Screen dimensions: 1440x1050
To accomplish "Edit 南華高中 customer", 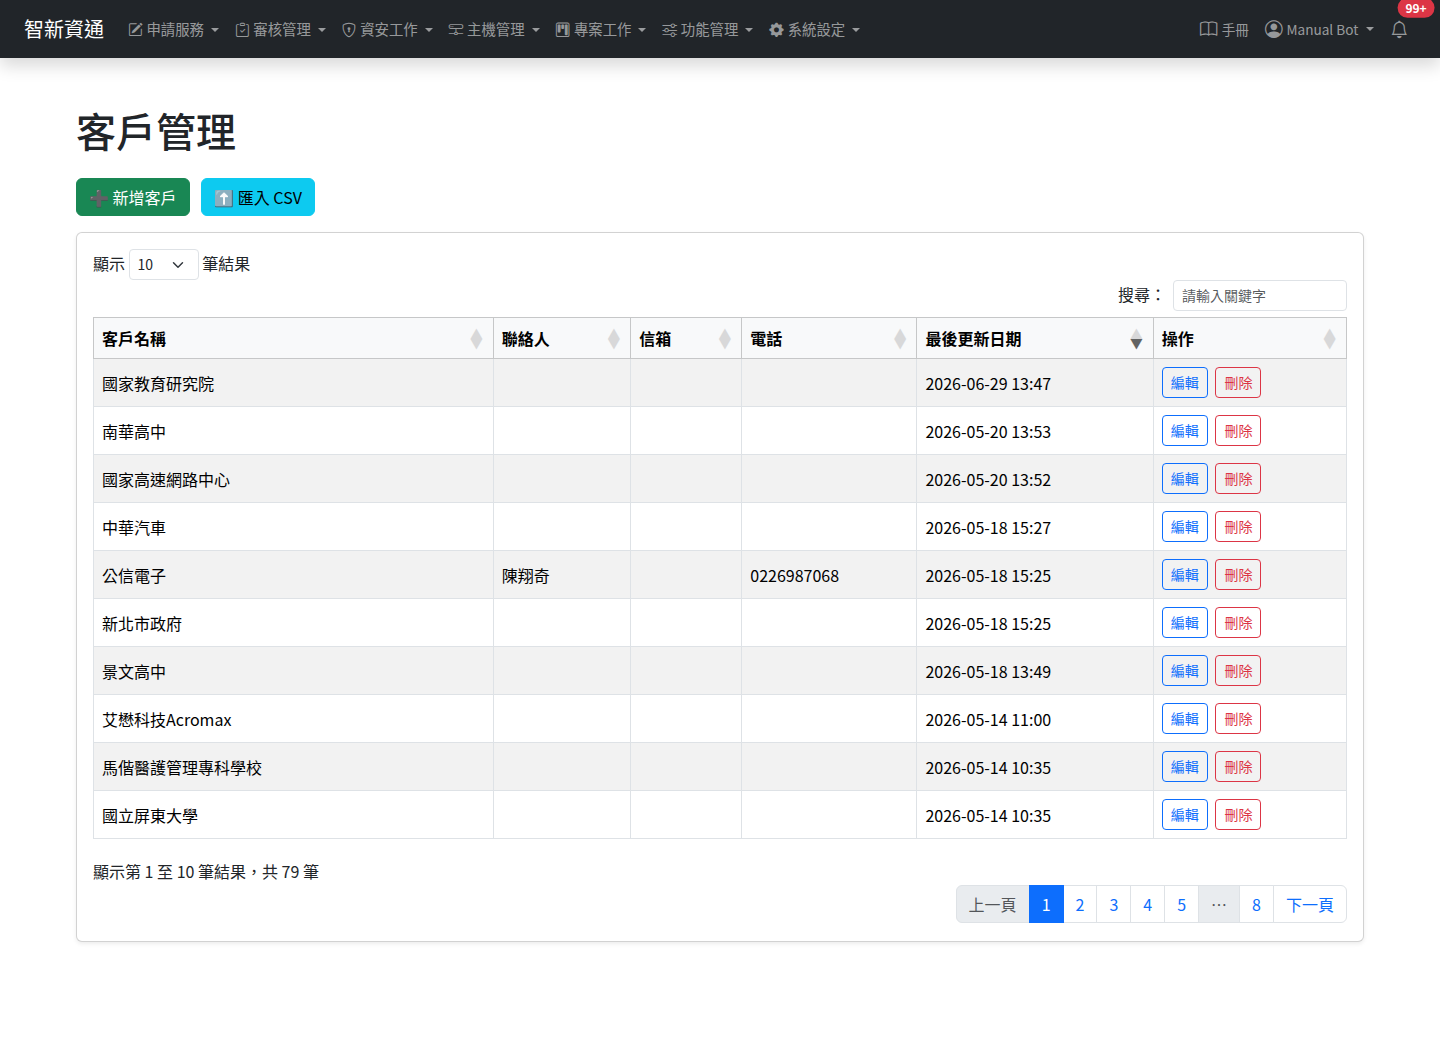I will click(x=1185, y=431).
